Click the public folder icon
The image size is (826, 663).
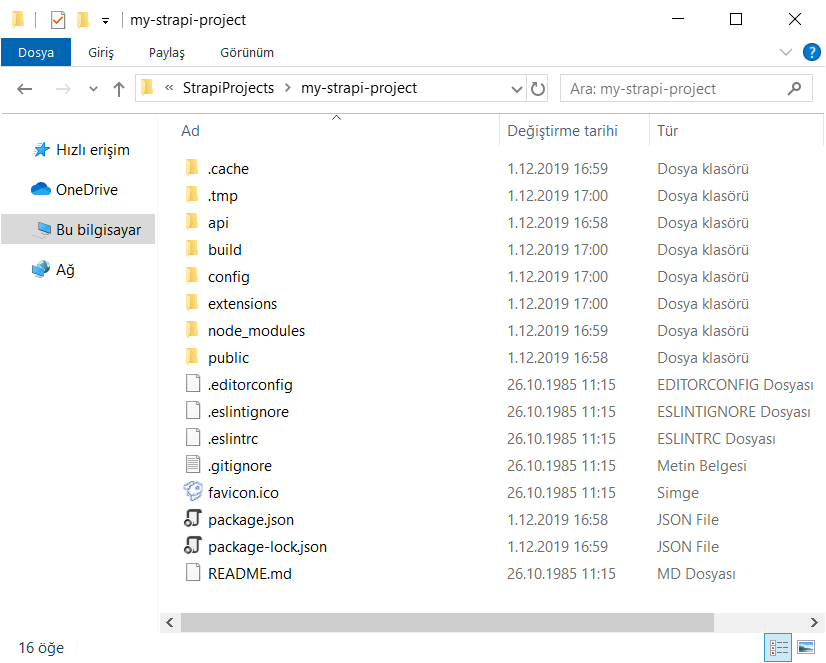coord(192,357)
